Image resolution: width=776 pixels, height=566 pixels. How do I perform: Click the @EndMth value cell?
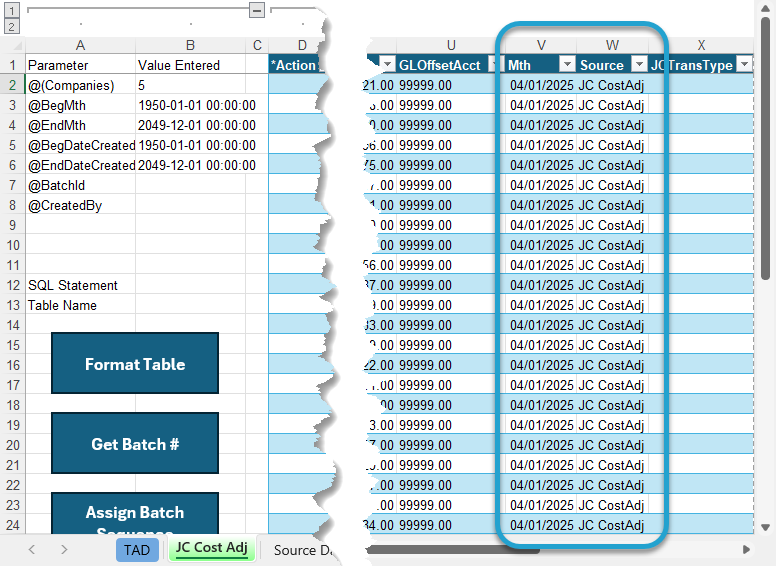[x=190, y=125]
